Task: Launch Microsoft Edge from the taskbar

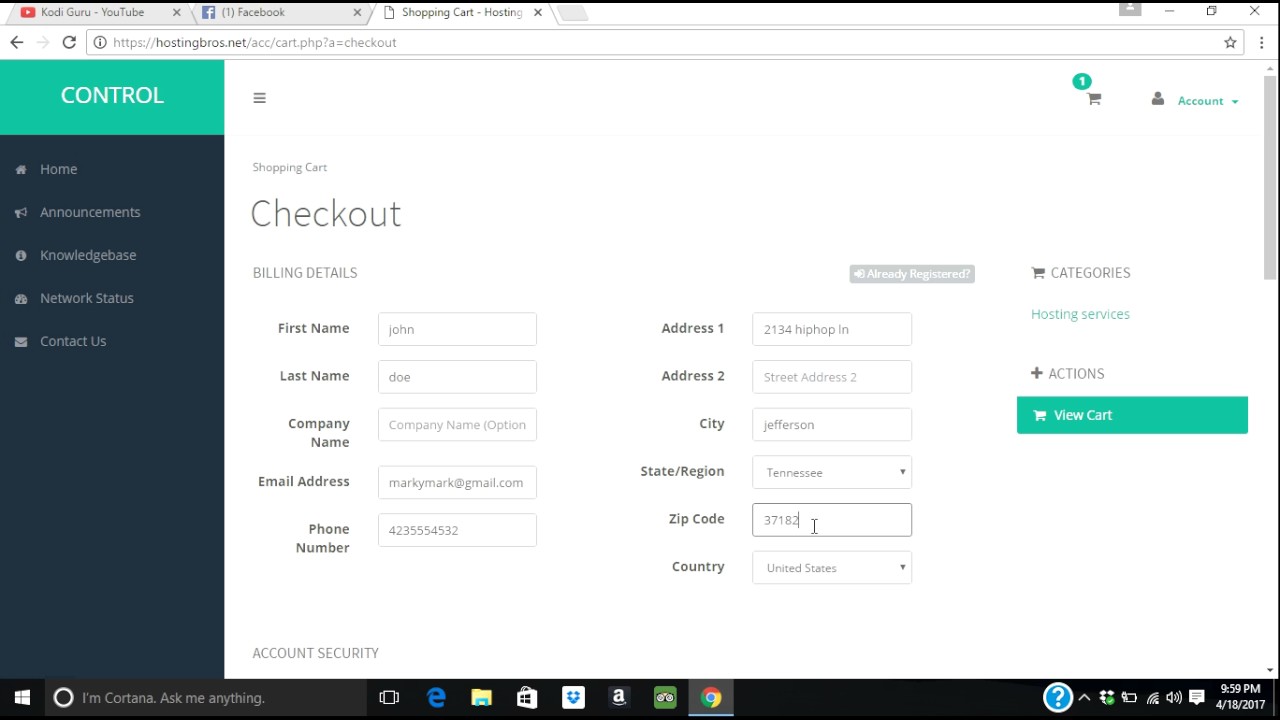Action: (x=436, y=698)
